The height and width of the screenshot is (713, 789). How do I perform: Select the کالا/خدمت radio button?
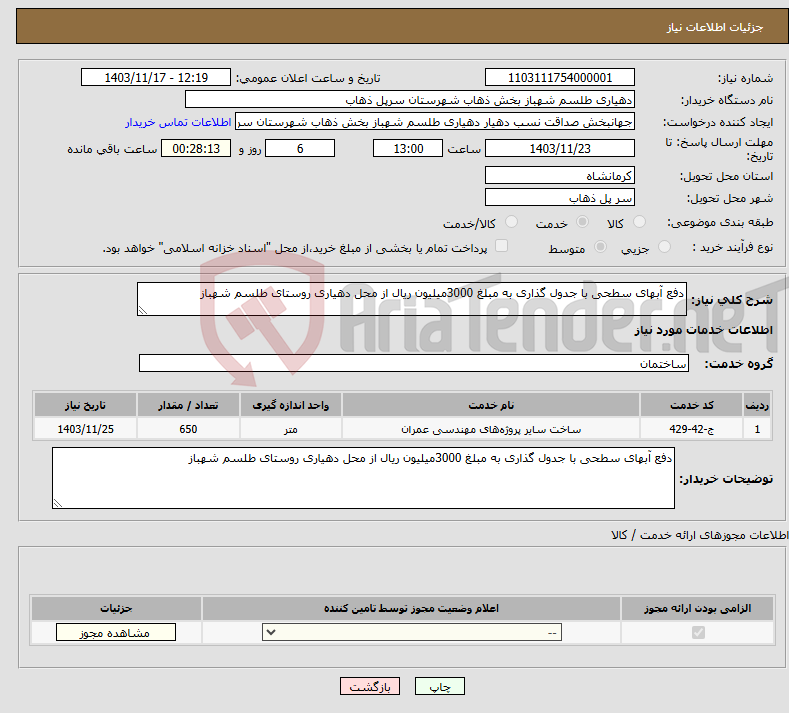point(511,222)
